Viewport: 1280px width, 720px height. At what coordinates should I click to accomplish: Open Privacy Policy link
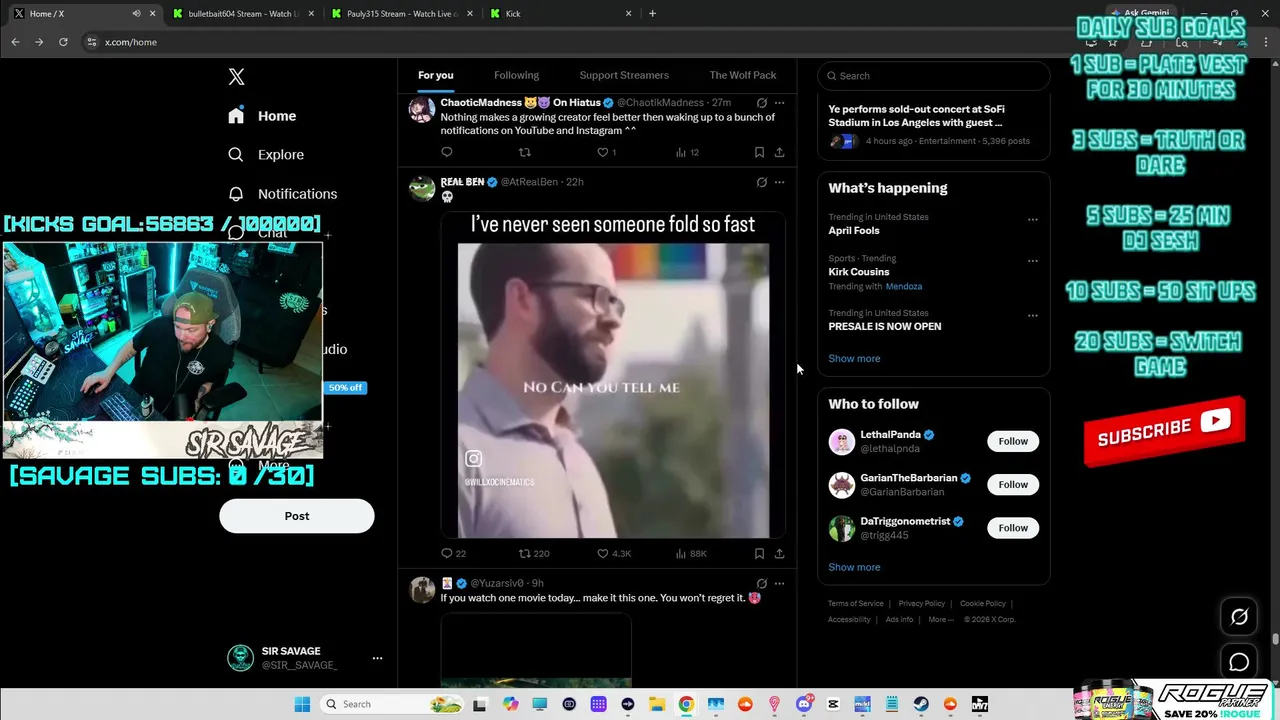(x=922, y=604)
